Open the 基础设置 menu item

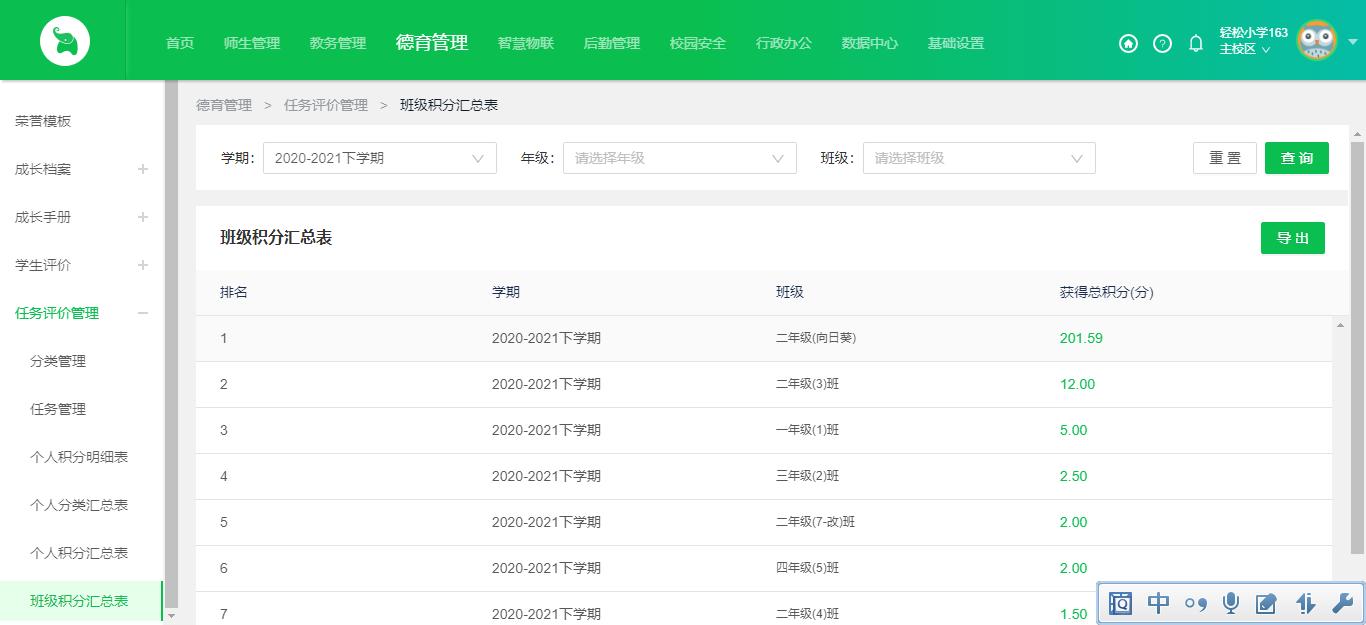(955, 44)
